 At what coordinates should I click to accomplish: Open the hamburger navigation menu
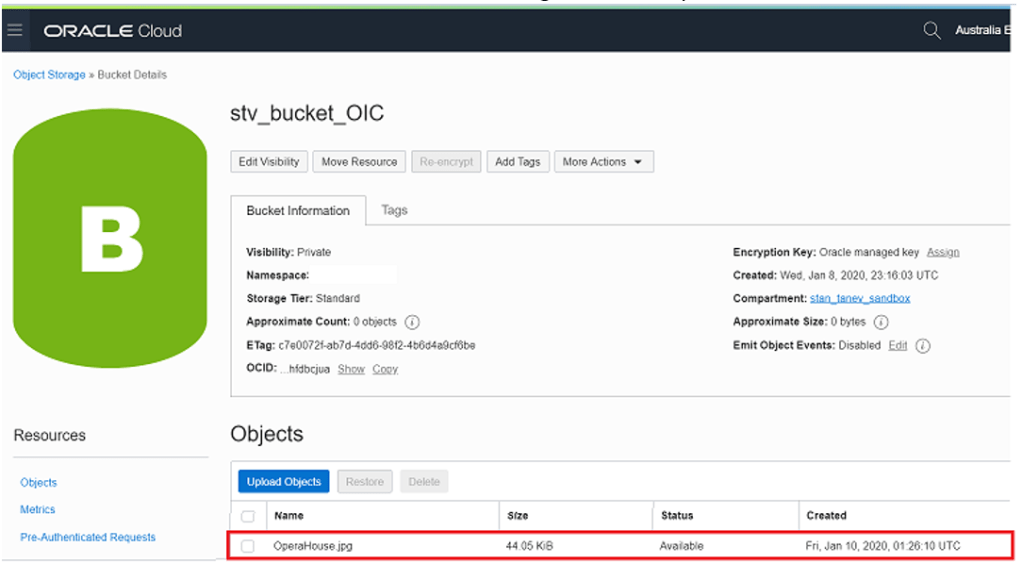coord(14,30)
